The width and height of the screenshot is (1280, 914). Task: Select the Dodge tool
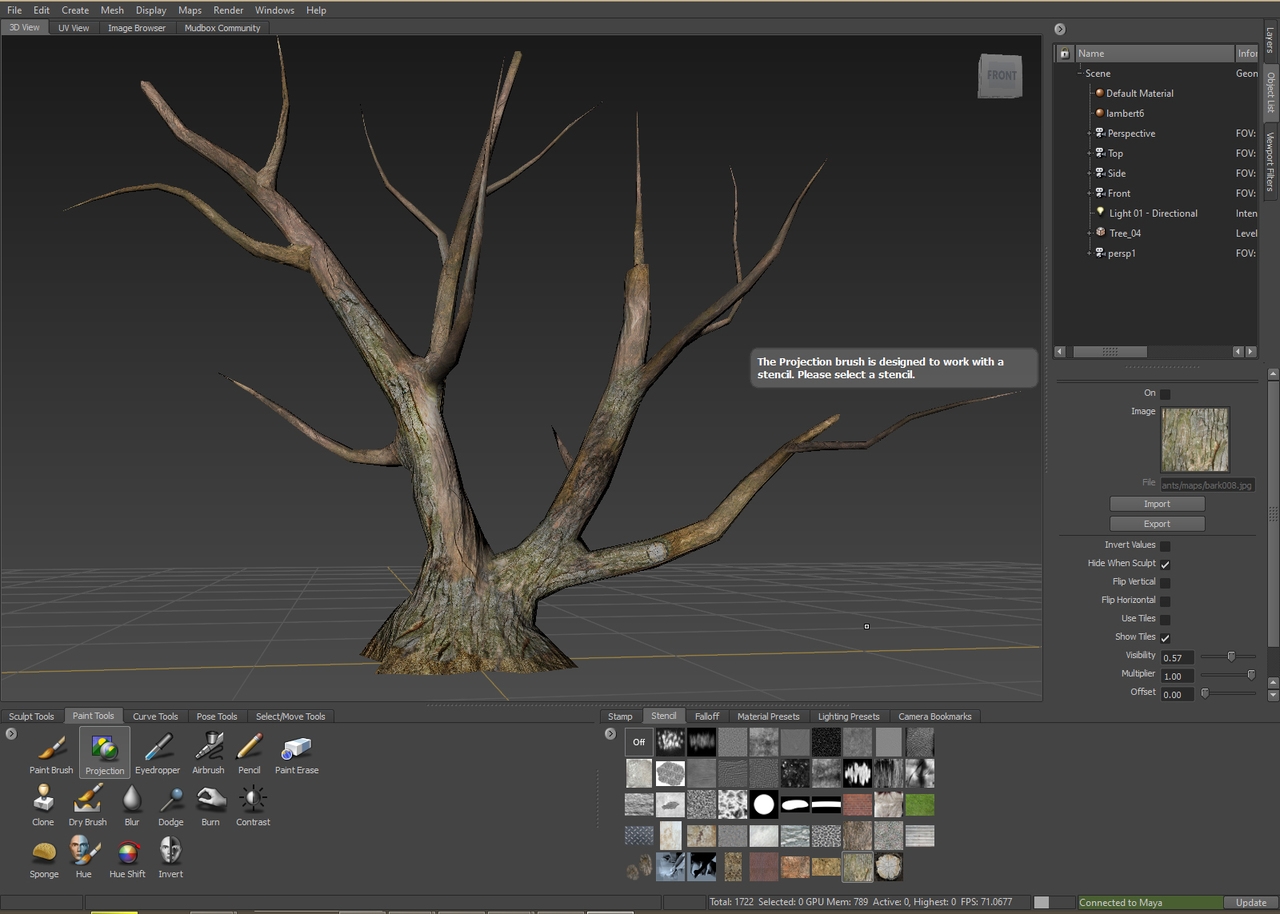point(171,805)
